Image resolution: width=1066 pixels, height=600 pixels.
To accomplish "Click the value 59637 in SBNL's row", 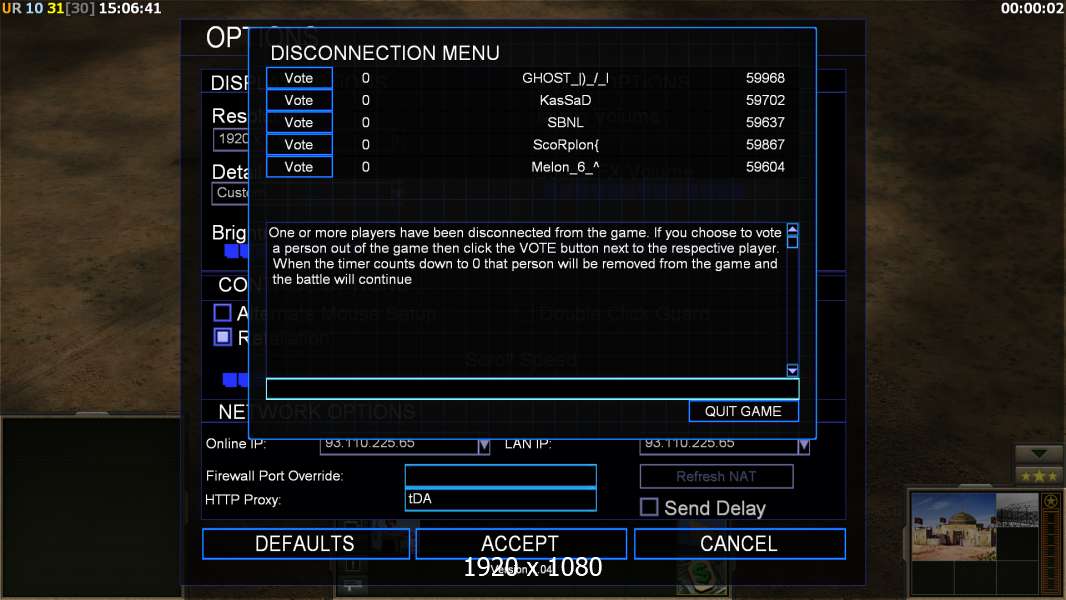I will [765, 122].
